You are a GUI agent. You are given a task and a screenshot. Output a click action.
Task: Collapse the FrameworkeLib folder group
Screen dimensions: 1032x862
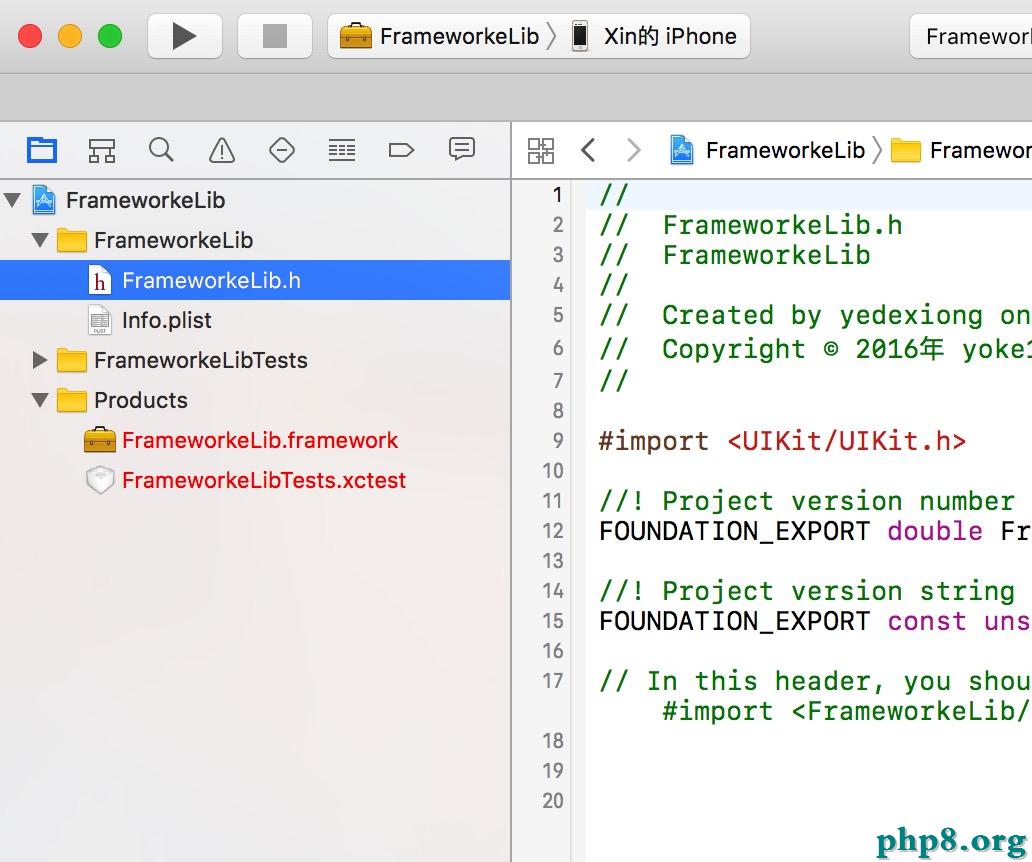click(x=40, y=240)
